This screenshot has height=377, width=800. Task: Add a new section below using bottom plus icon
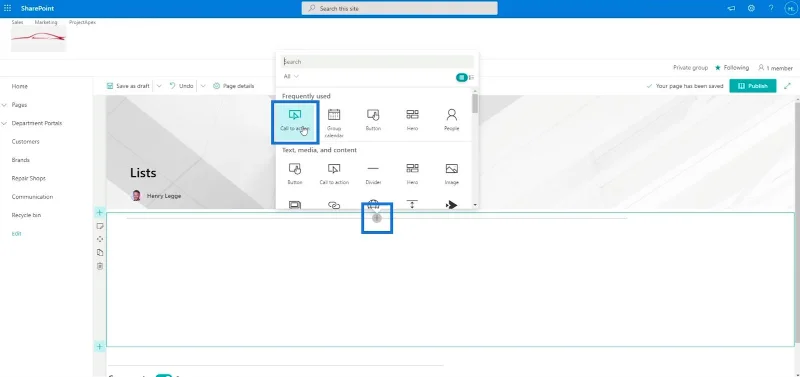(x=100, y=347)
